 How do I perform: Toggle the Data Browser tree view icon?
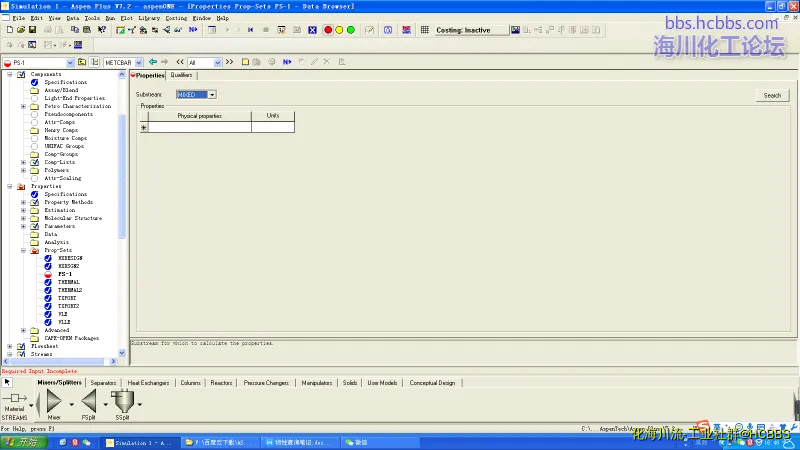[x=94, y=62]
